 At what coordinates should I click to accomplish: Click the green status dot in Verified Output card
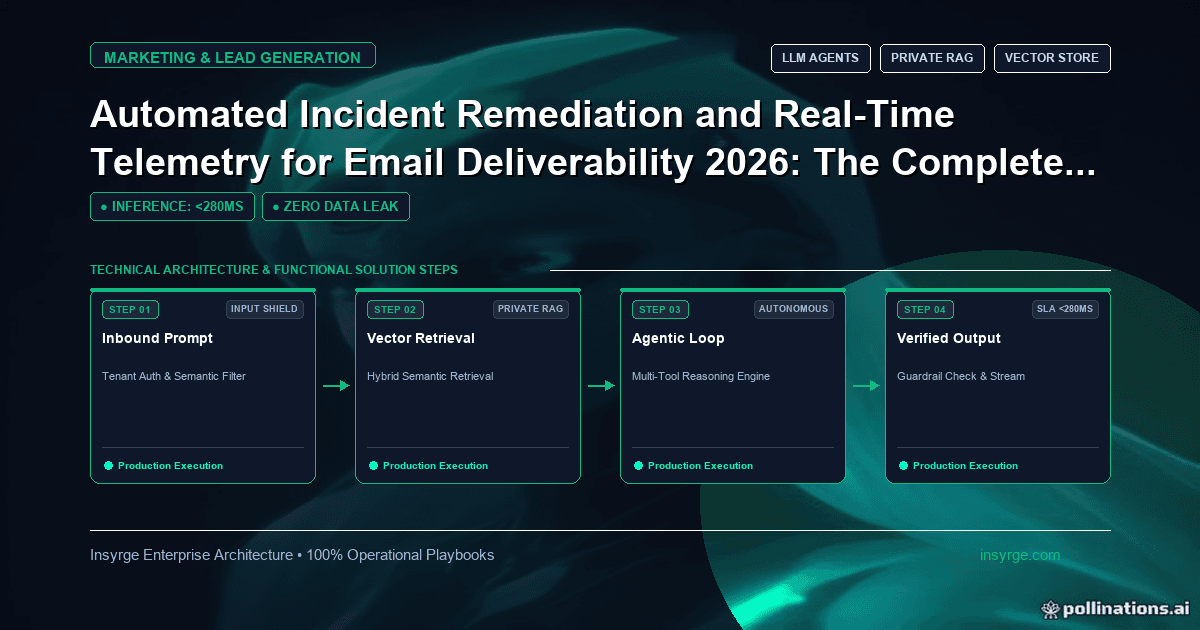pyautogui.click(x=903, y=465)
